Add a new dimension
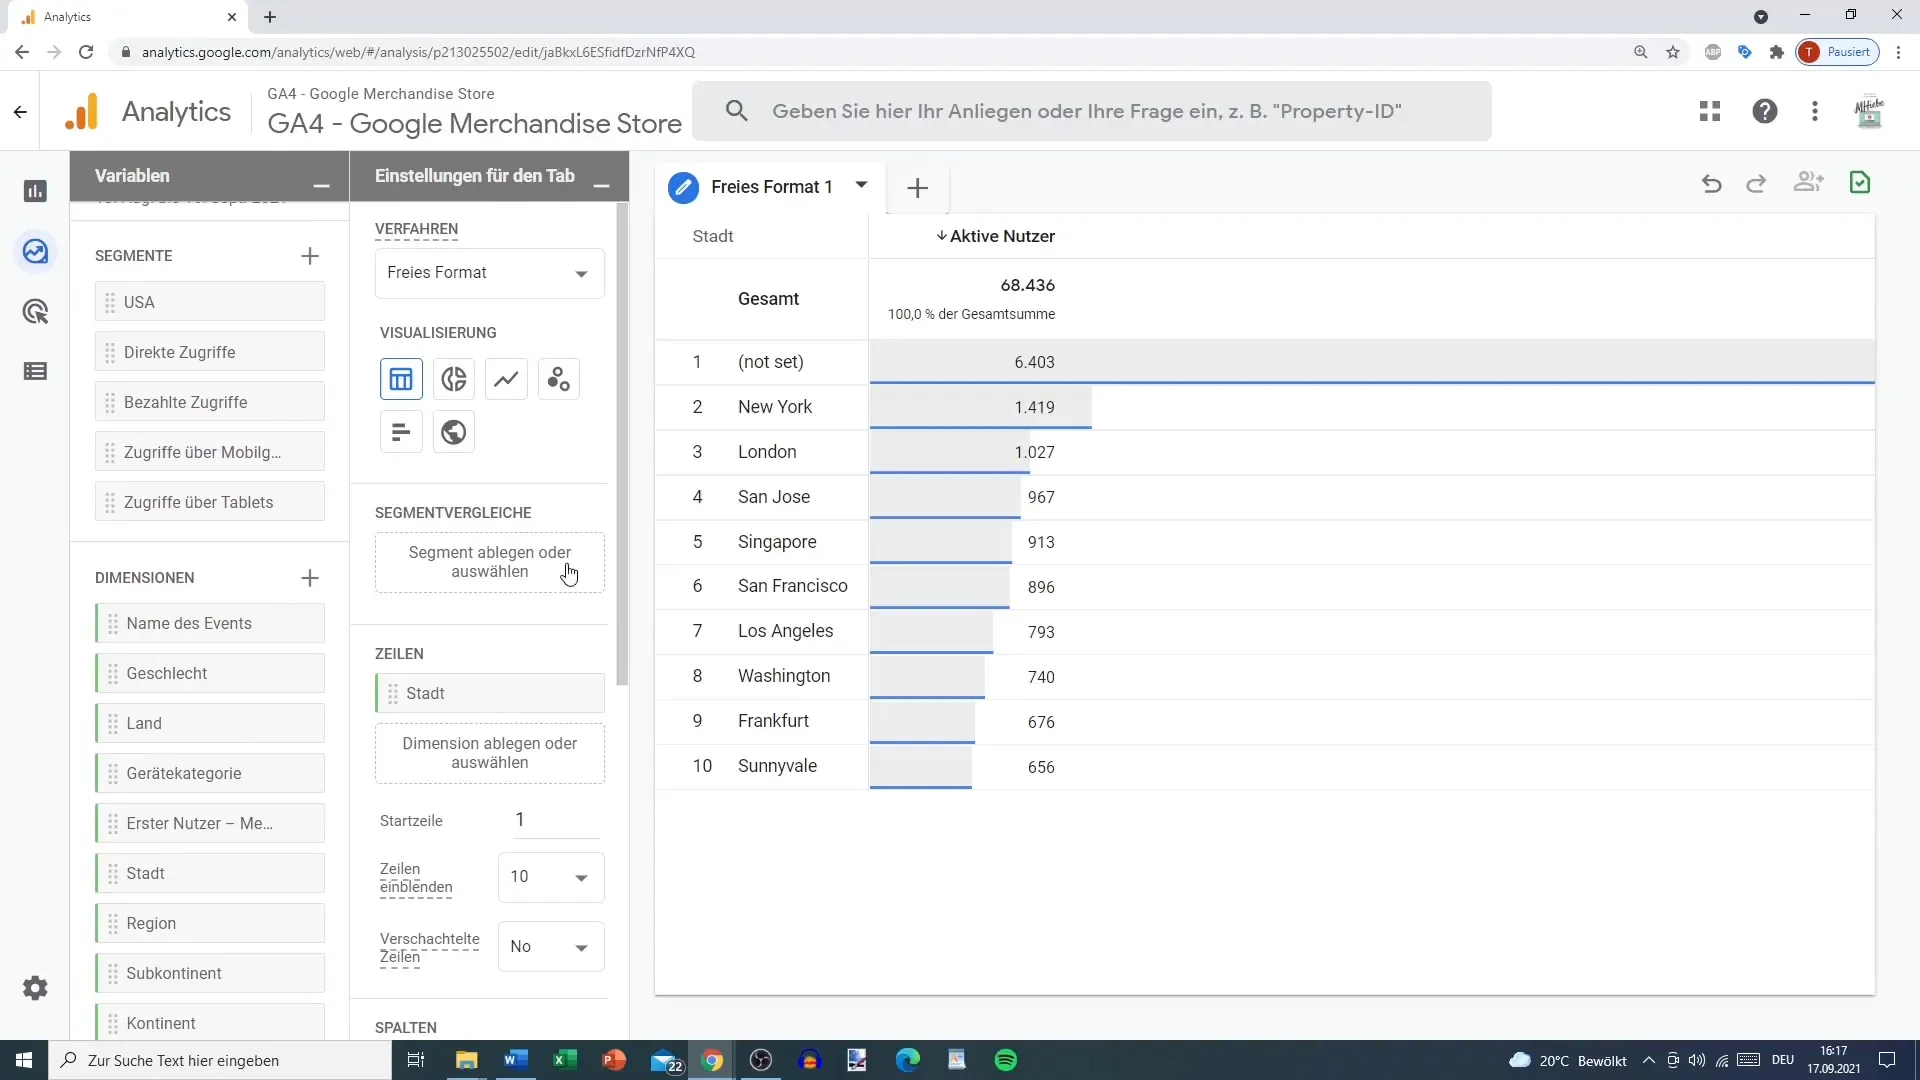The image size is (1920, 1080). click(310, 578)
